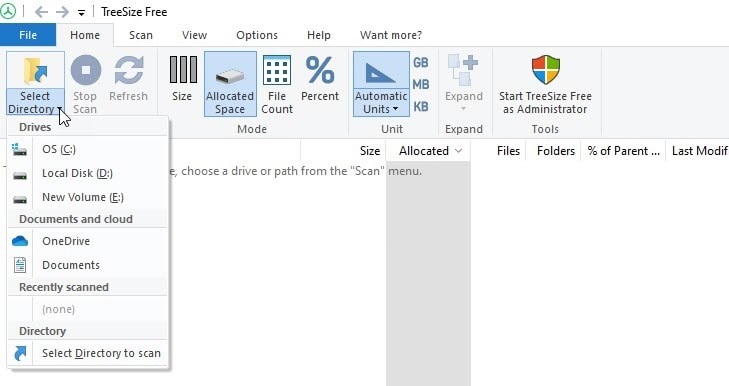Click the Allocated column sort chevron

pyautogui.click(x=458, y=151)
